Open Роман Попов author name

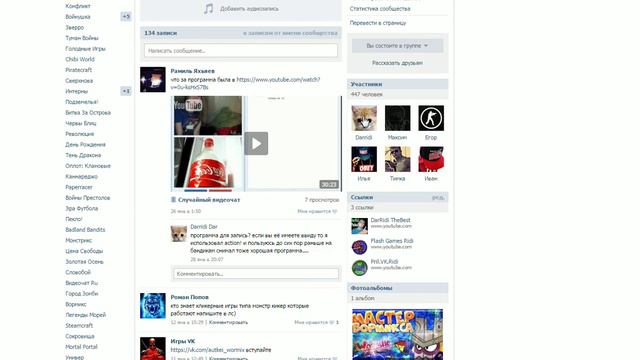189,297
